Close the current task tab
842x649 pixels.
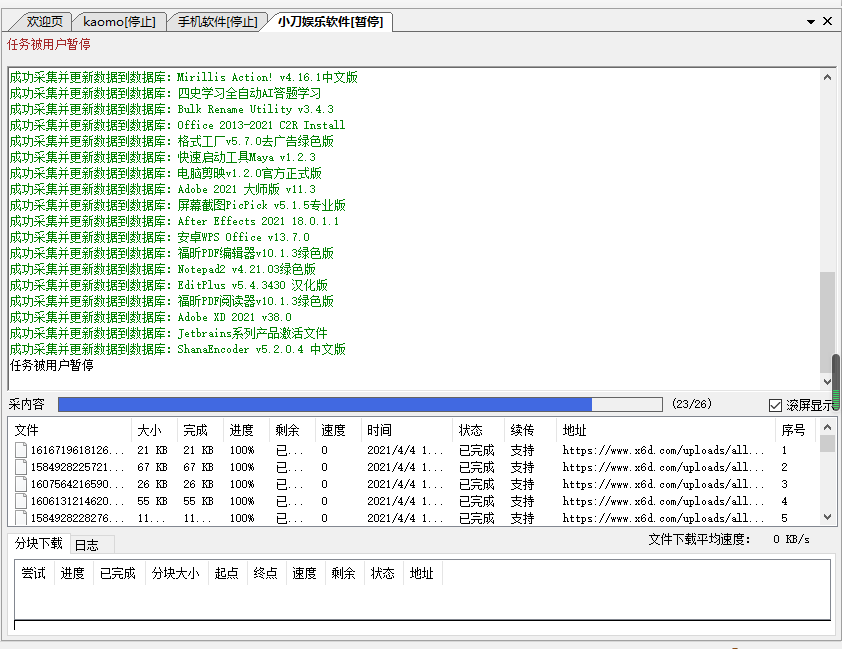(828, 21)
